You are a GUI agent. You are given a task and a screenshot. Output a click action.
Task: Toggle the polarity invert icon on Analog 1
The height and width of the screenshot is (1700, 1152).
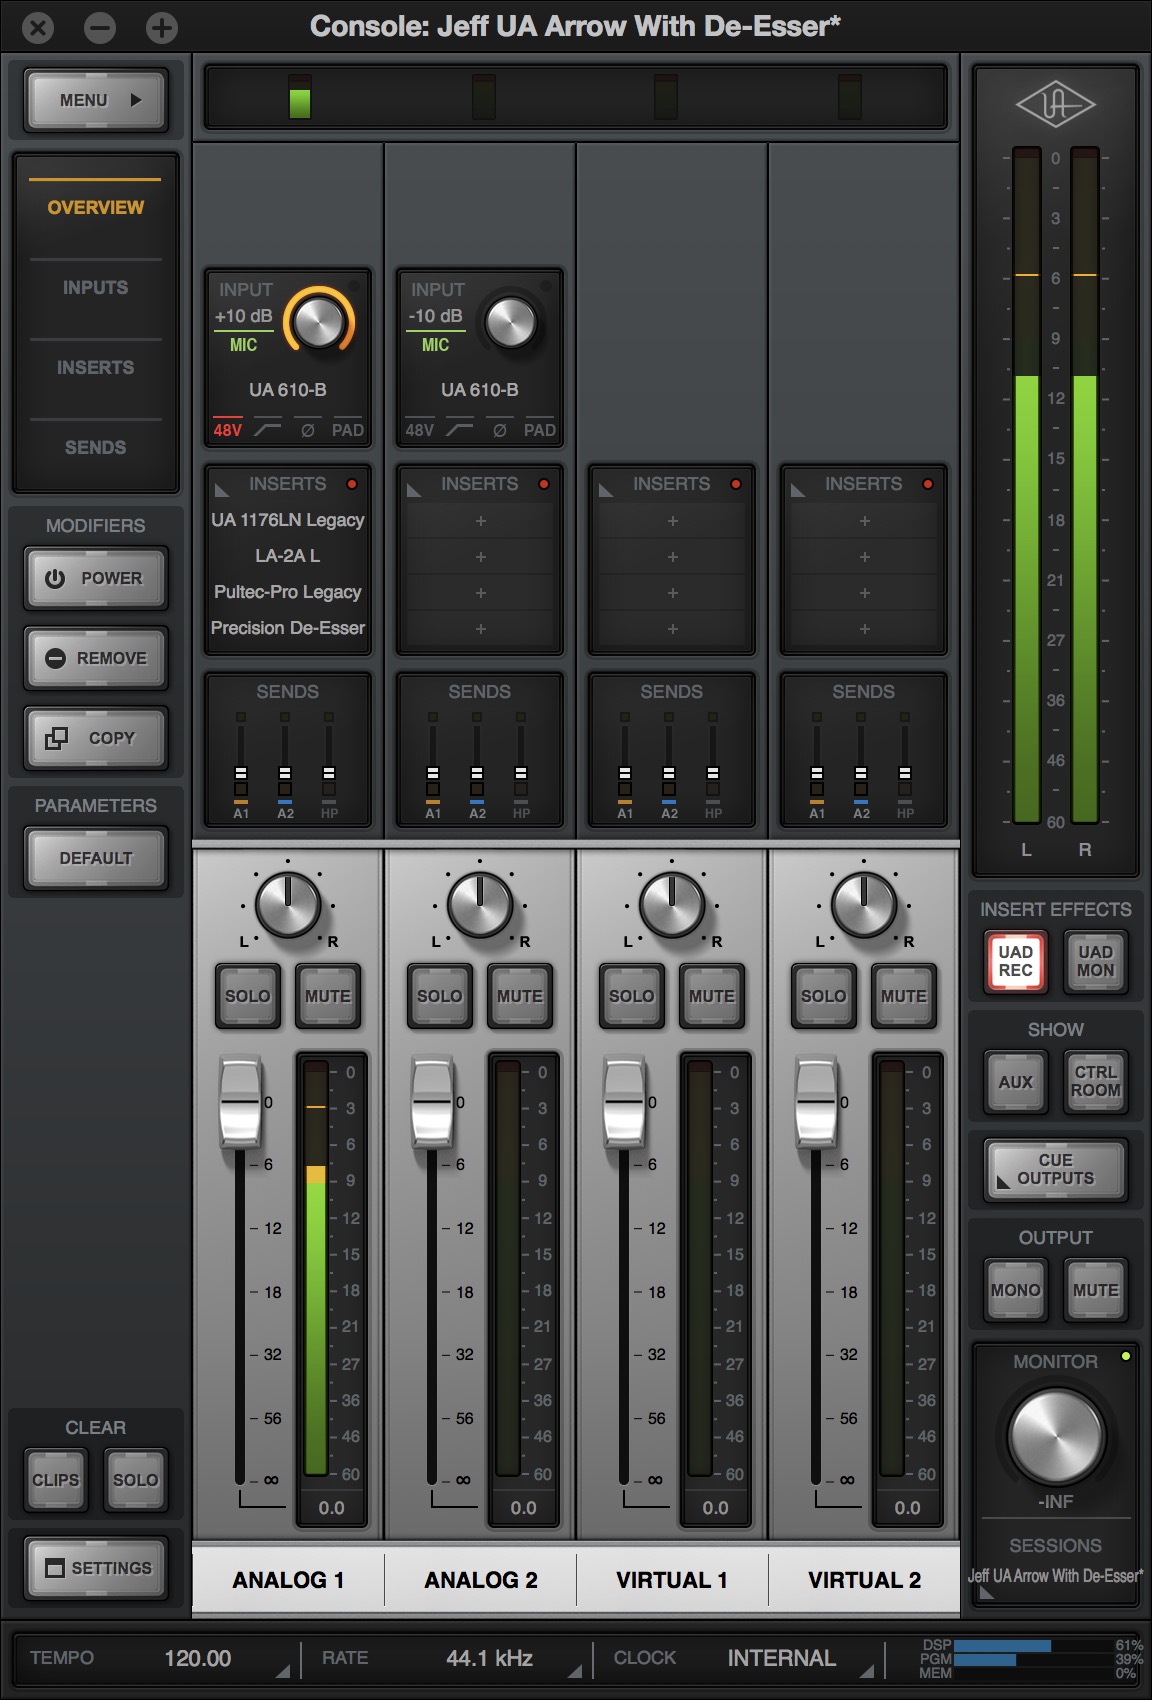click(x=308, y=430)
